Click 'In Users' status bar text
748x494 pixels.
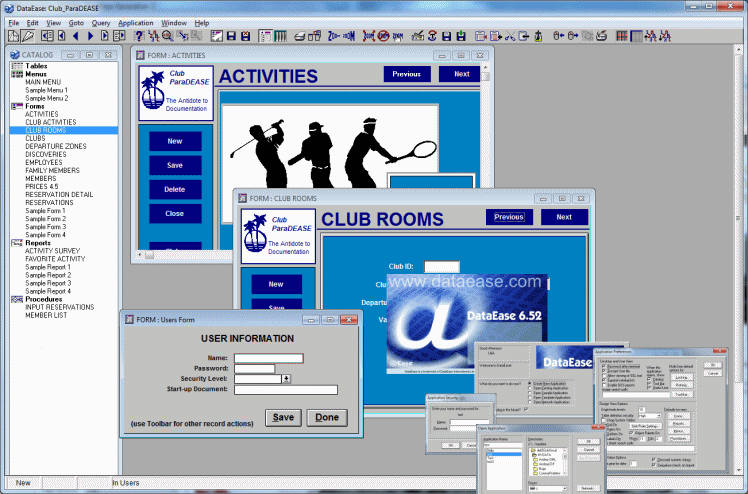tap(125, 483)
